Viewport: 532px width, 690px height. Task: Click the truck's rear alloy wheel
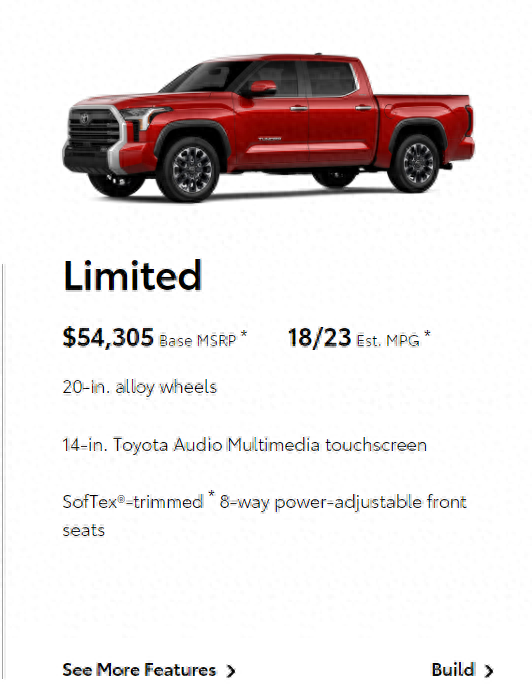[x=415, y=163]
